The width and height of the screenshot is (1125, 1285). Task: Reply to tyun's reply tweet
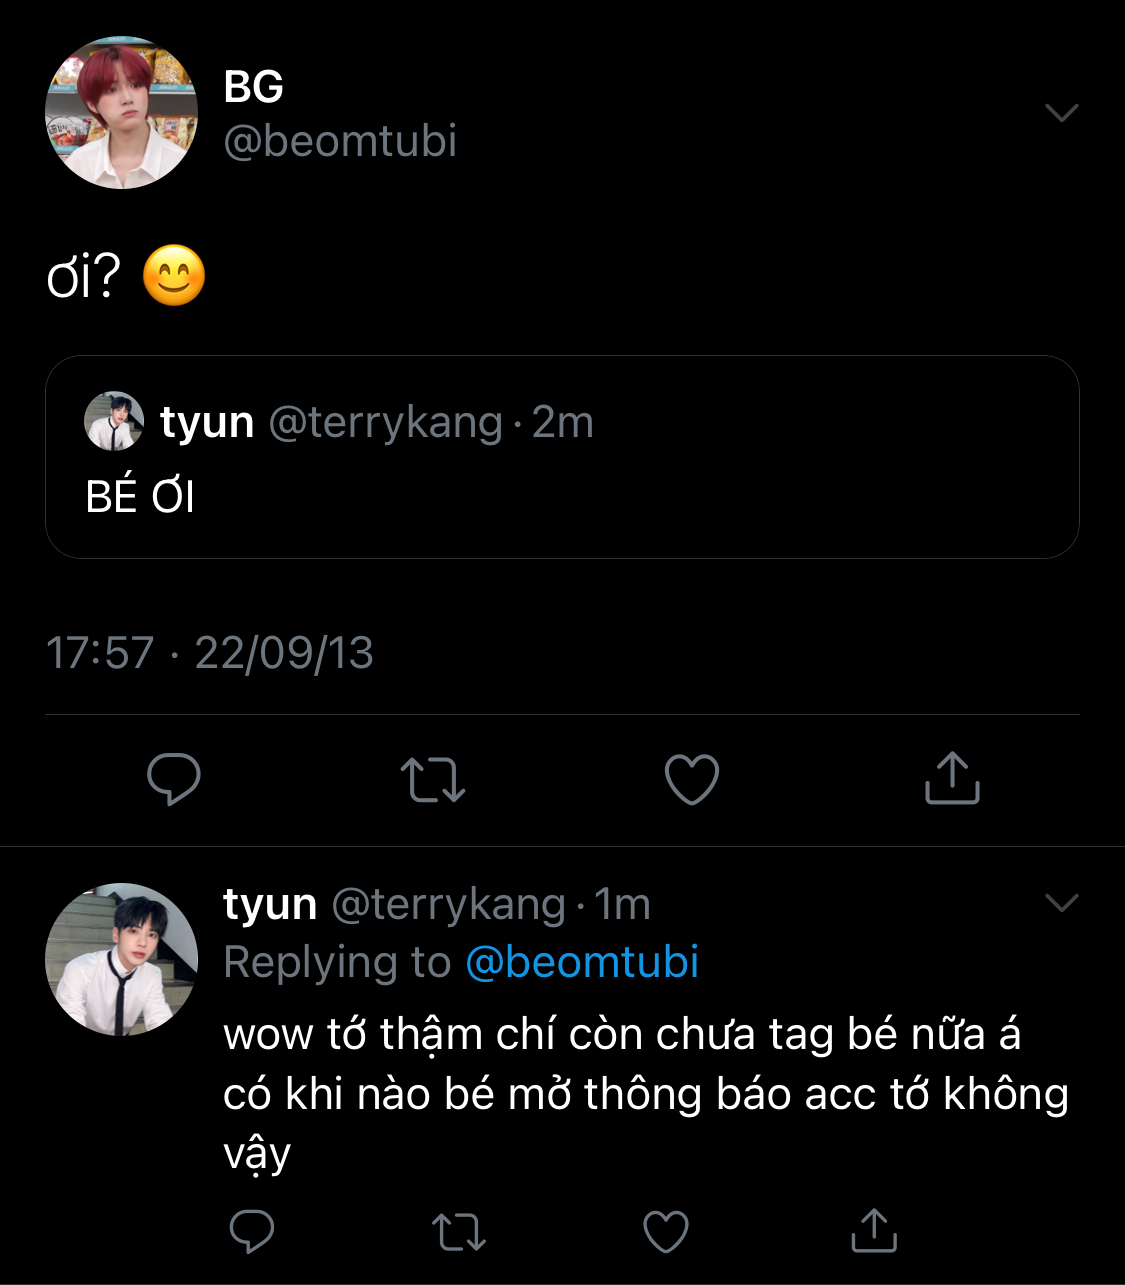(x=252, y=1231)
